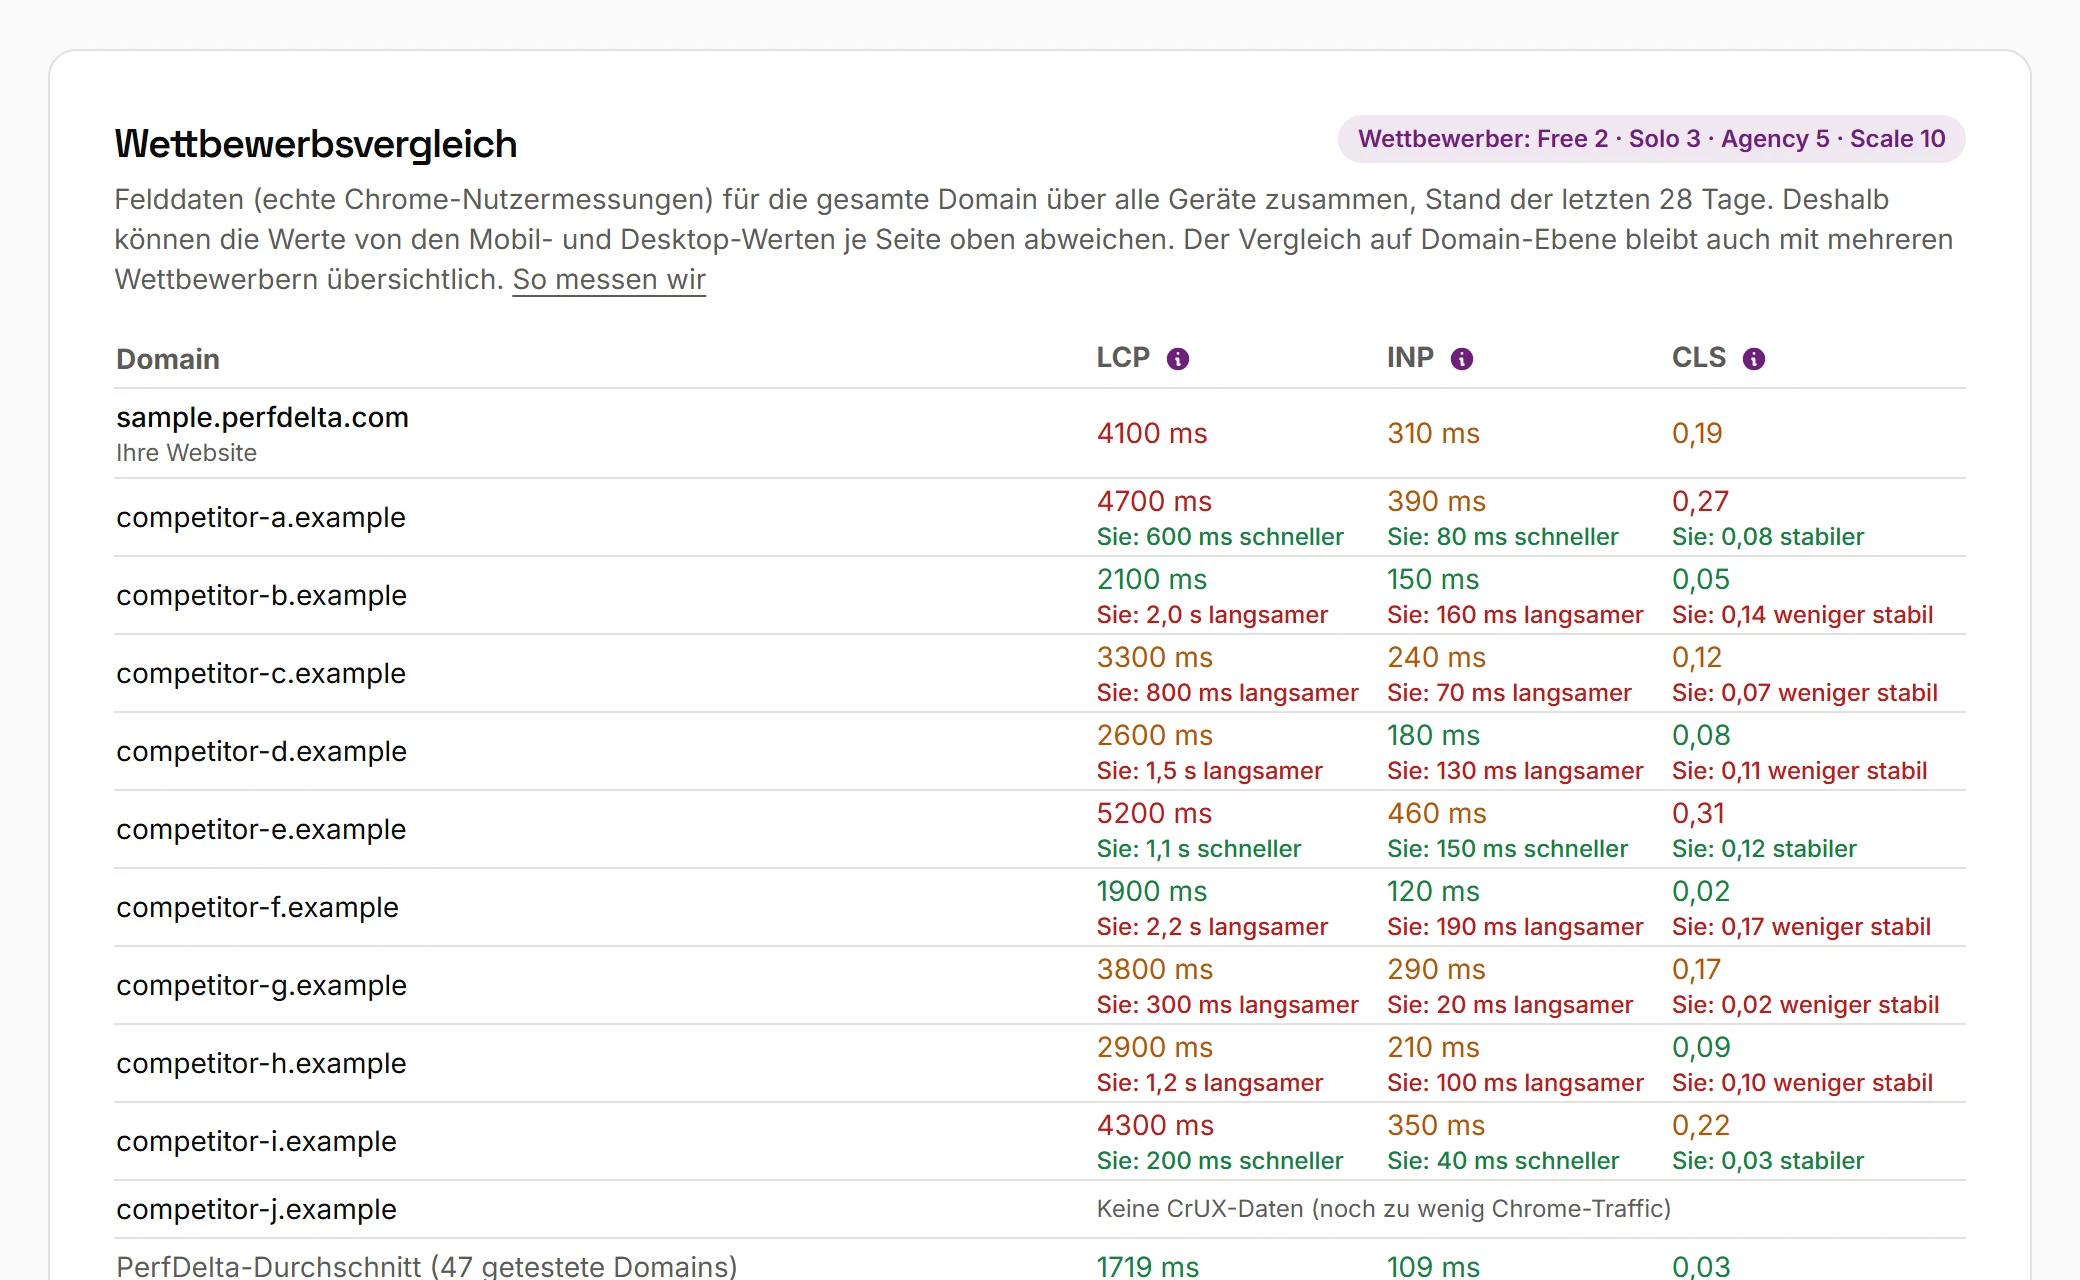Click 'Sie: 190 ms langsamer' for competitor-f
Viewport: 2080px width, 1280px height.
tap(1515, 927)
